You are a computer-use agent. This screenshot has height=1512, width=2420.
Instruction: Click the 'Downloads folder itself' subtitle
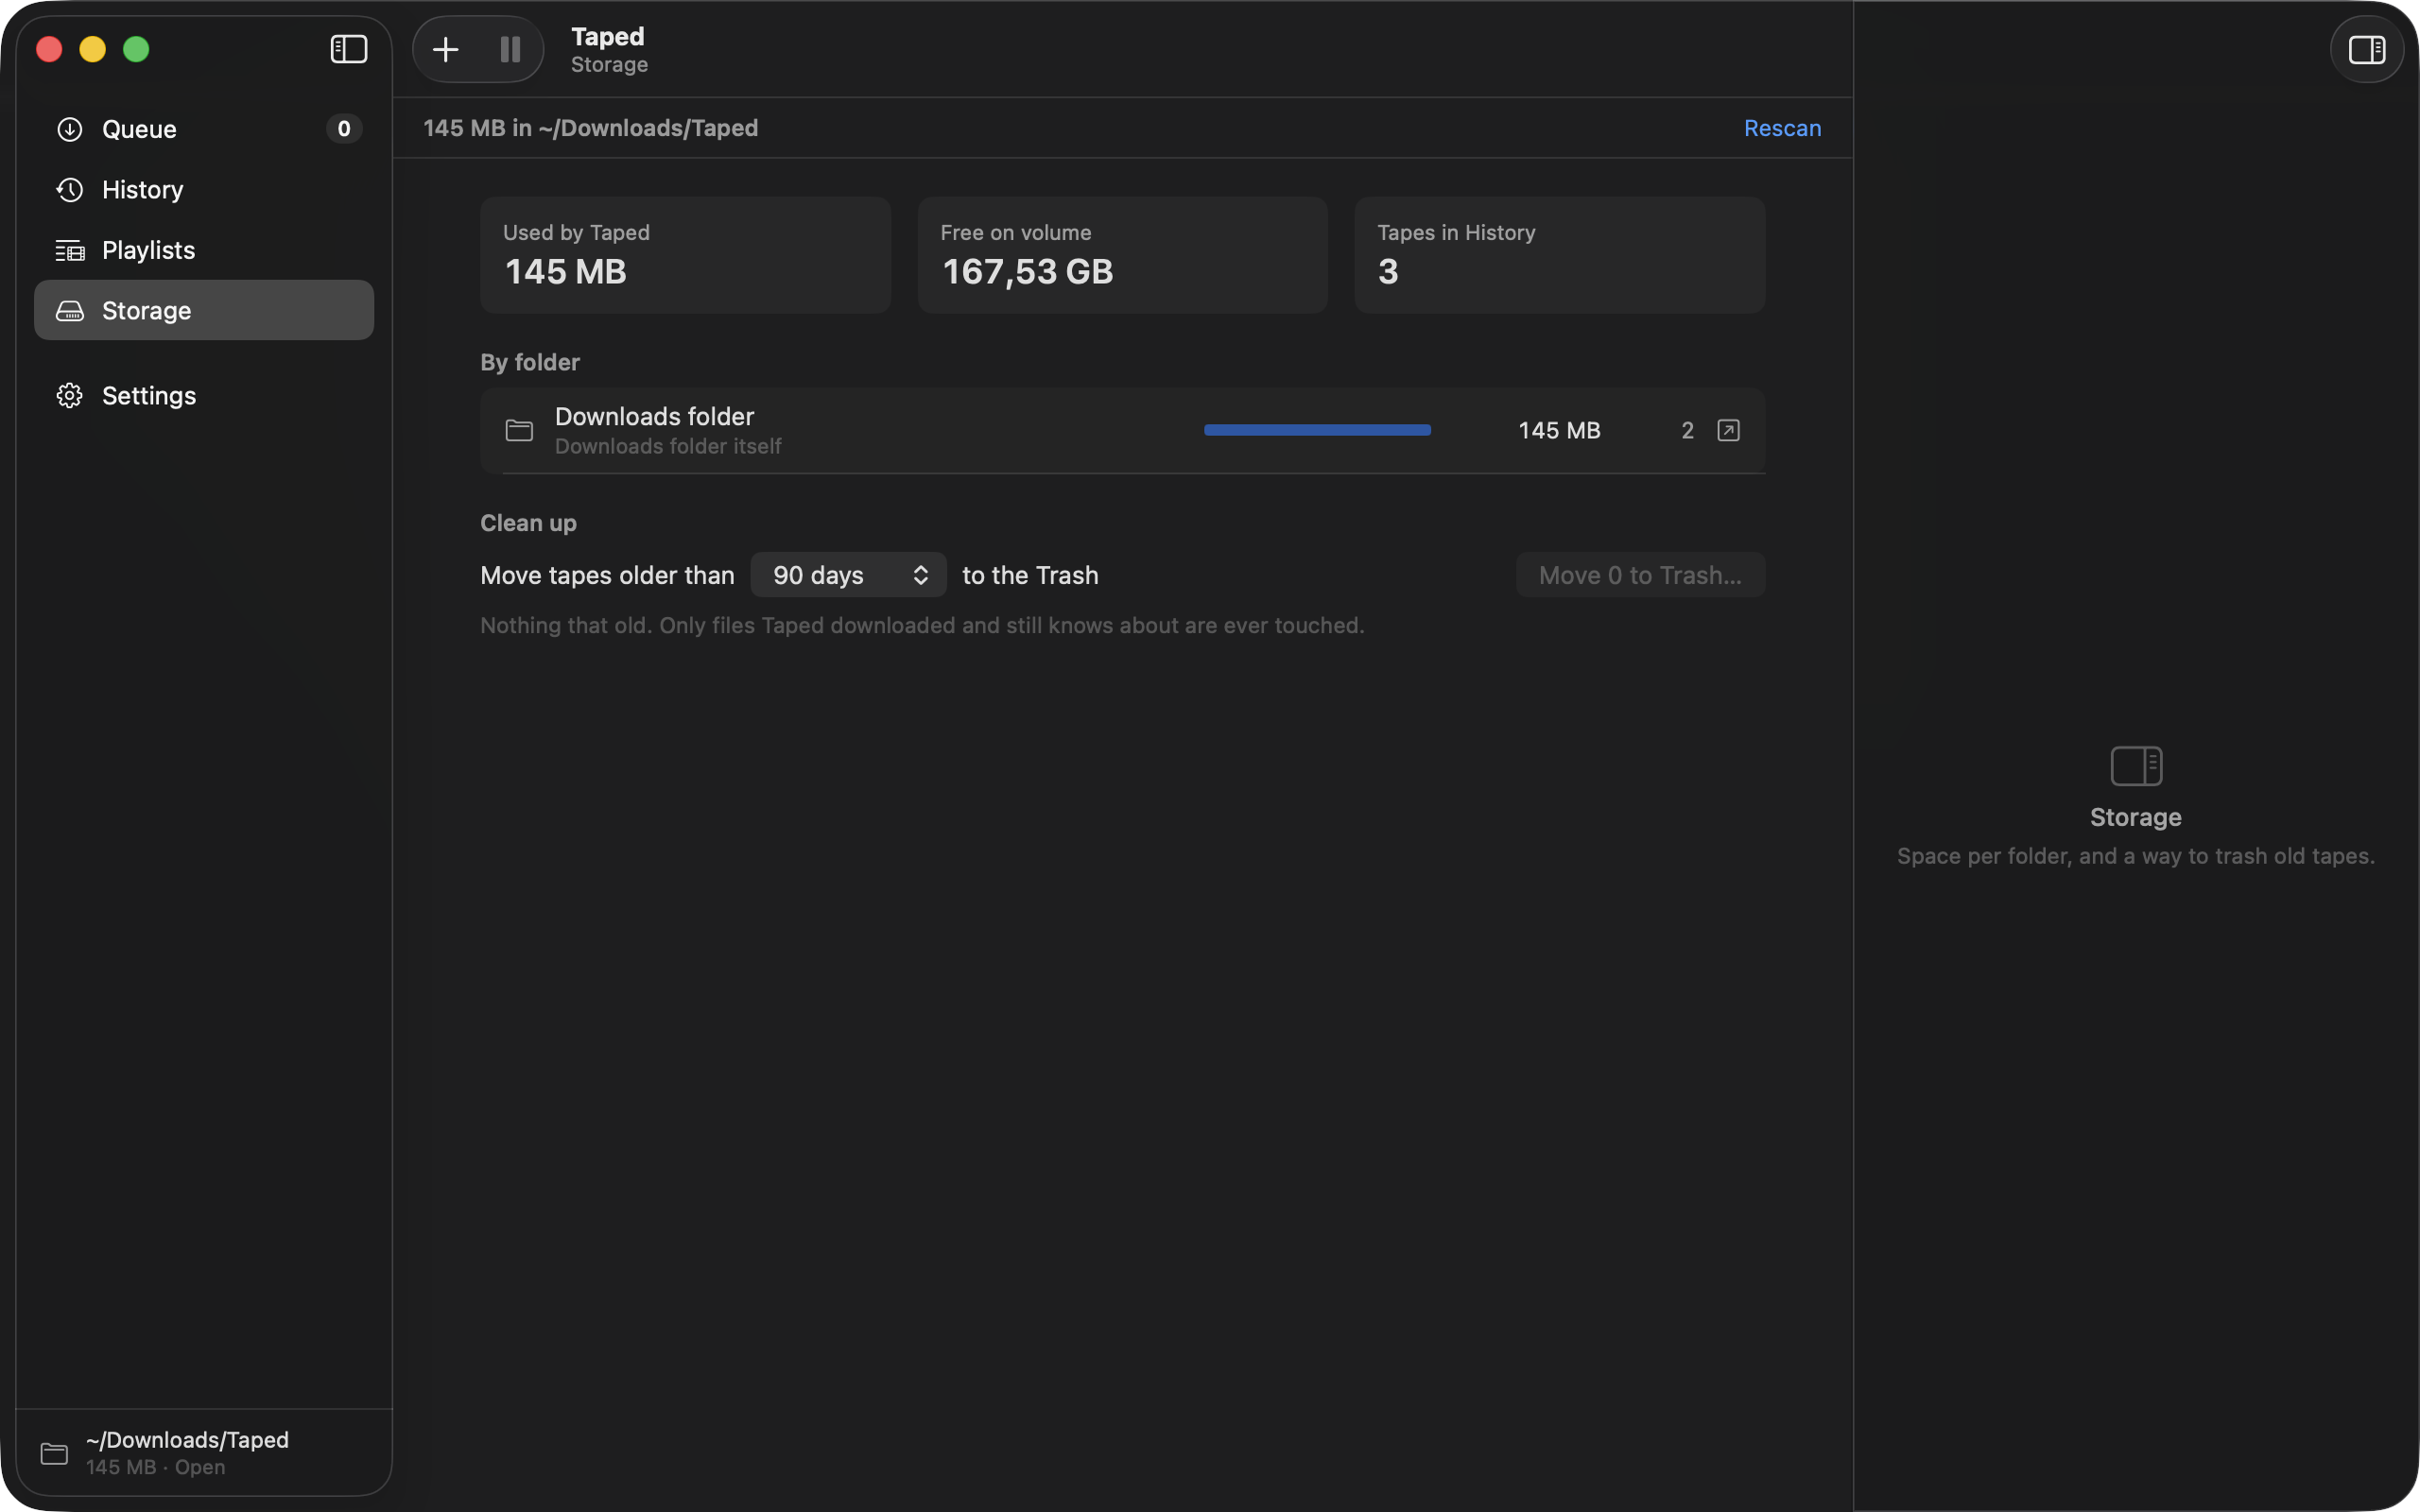pyautogui.click(x=668, y=446)
